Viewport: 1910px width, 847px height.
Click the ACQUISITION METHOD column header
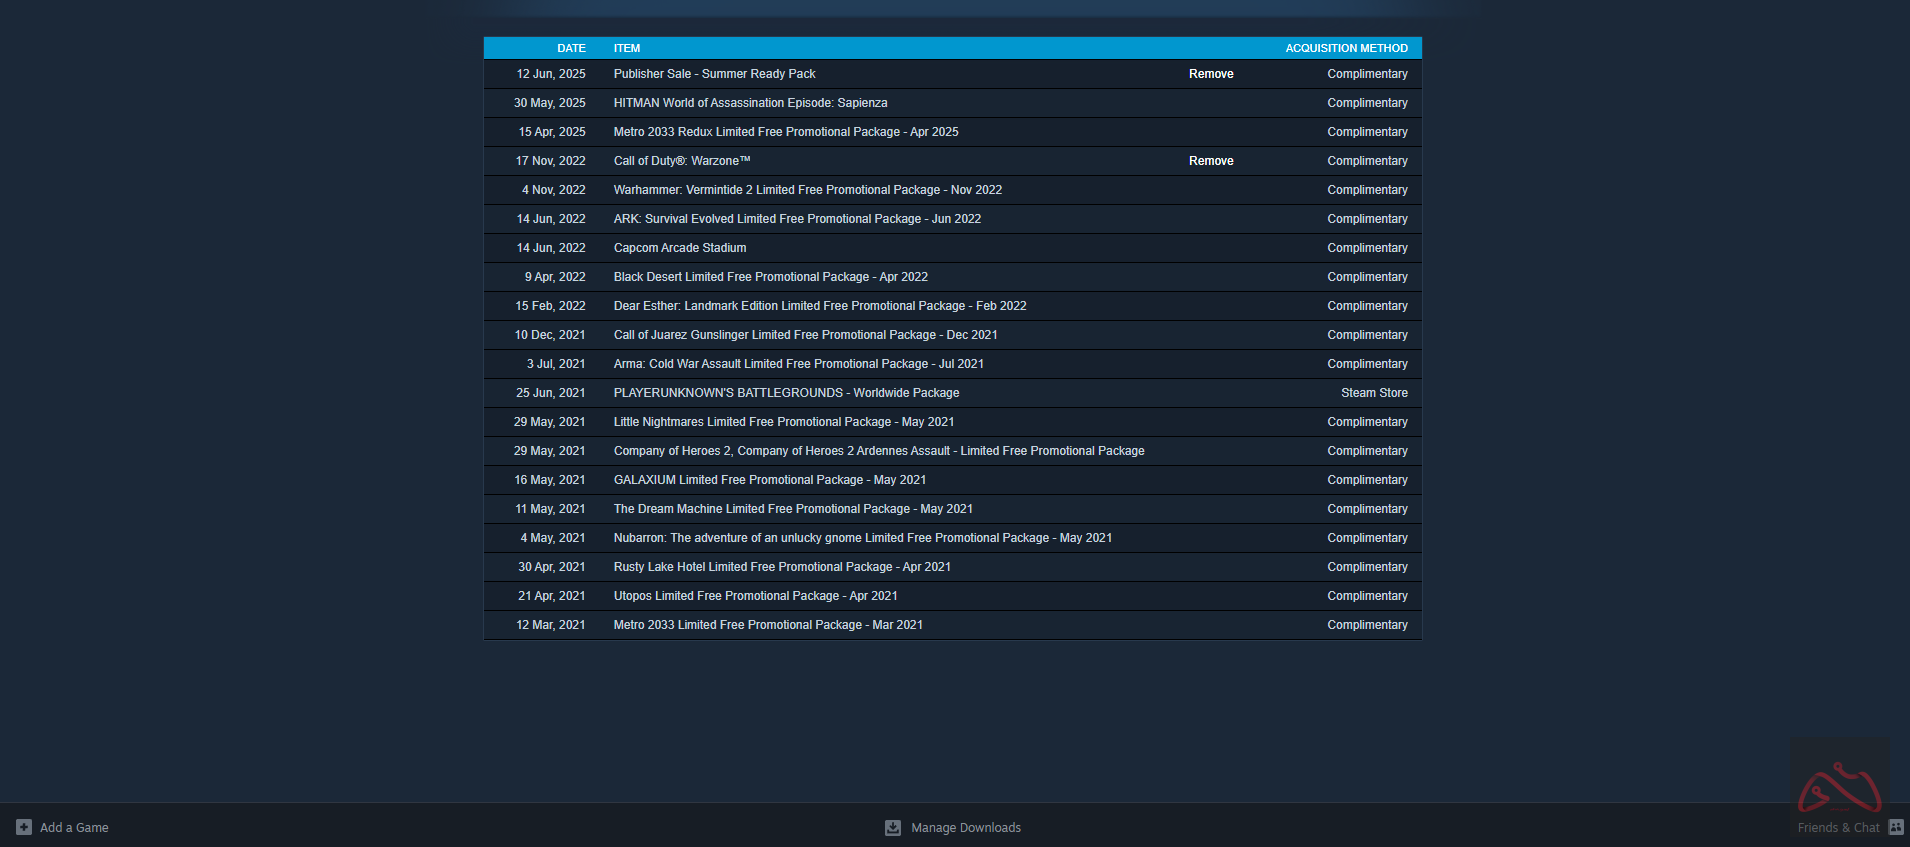click(x=1346, y=48)
